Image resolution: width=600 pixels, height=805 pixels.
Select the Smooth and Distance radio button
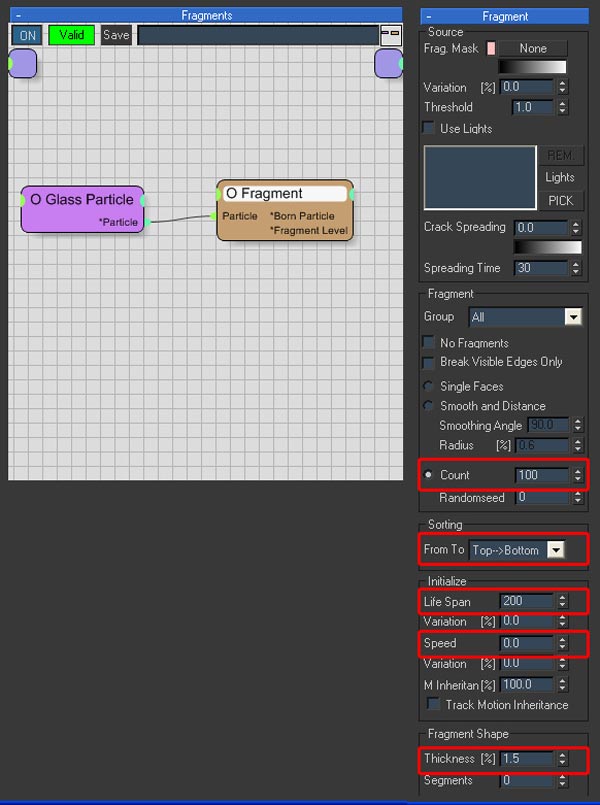(x=428, y=406)
